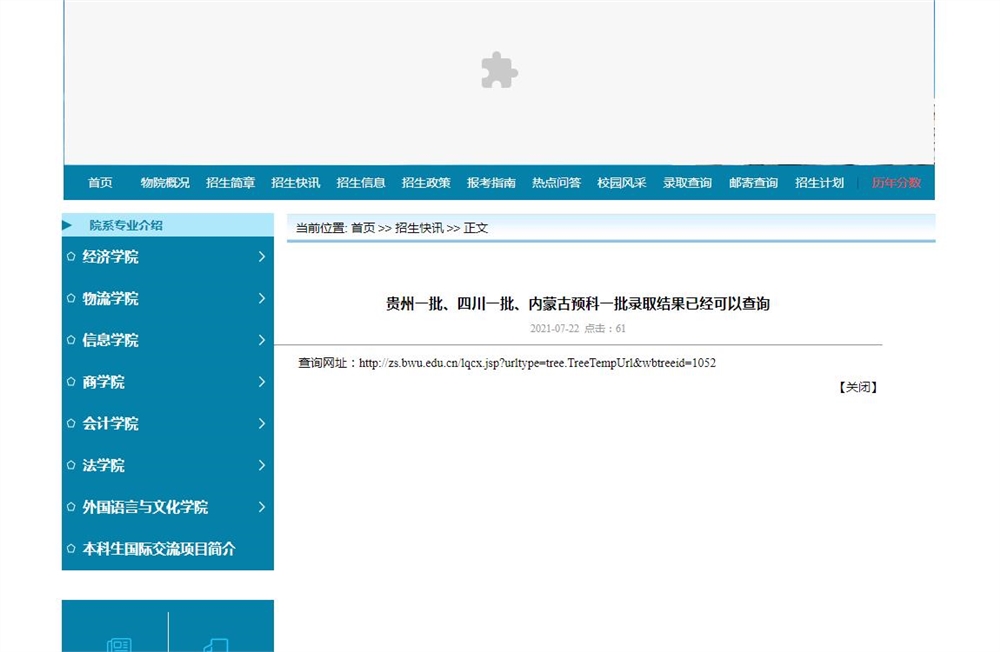This screenshot has width=1000, height=652.
Task: Open the 会计学院 sidebar entry
Action: pyautogui.click(x=110, y=424)
